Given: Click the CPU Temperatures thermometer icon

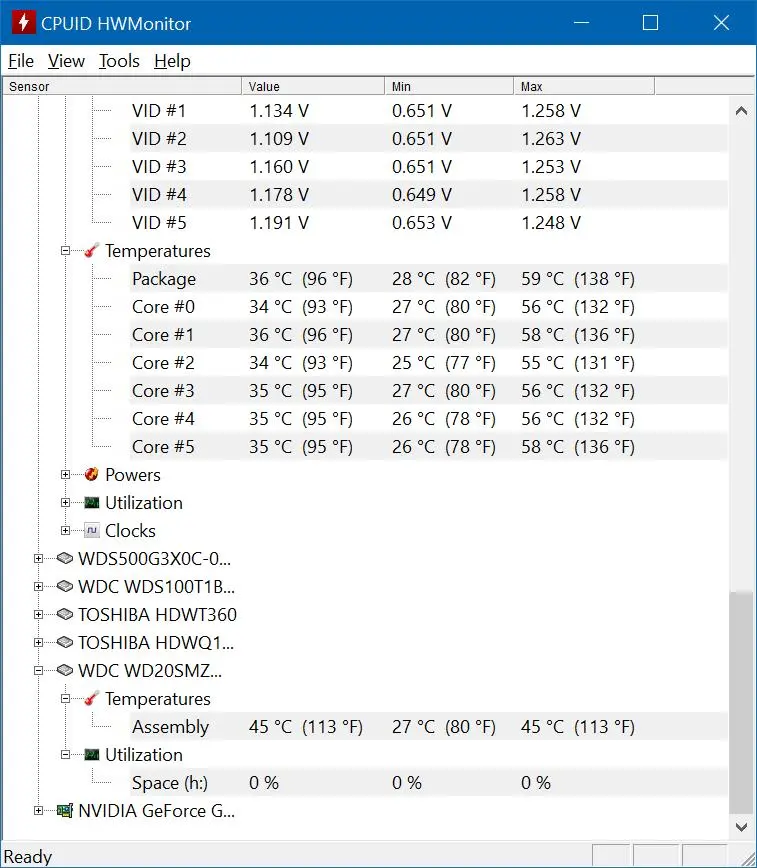Looking at the screenshot, I should point(91,251).
